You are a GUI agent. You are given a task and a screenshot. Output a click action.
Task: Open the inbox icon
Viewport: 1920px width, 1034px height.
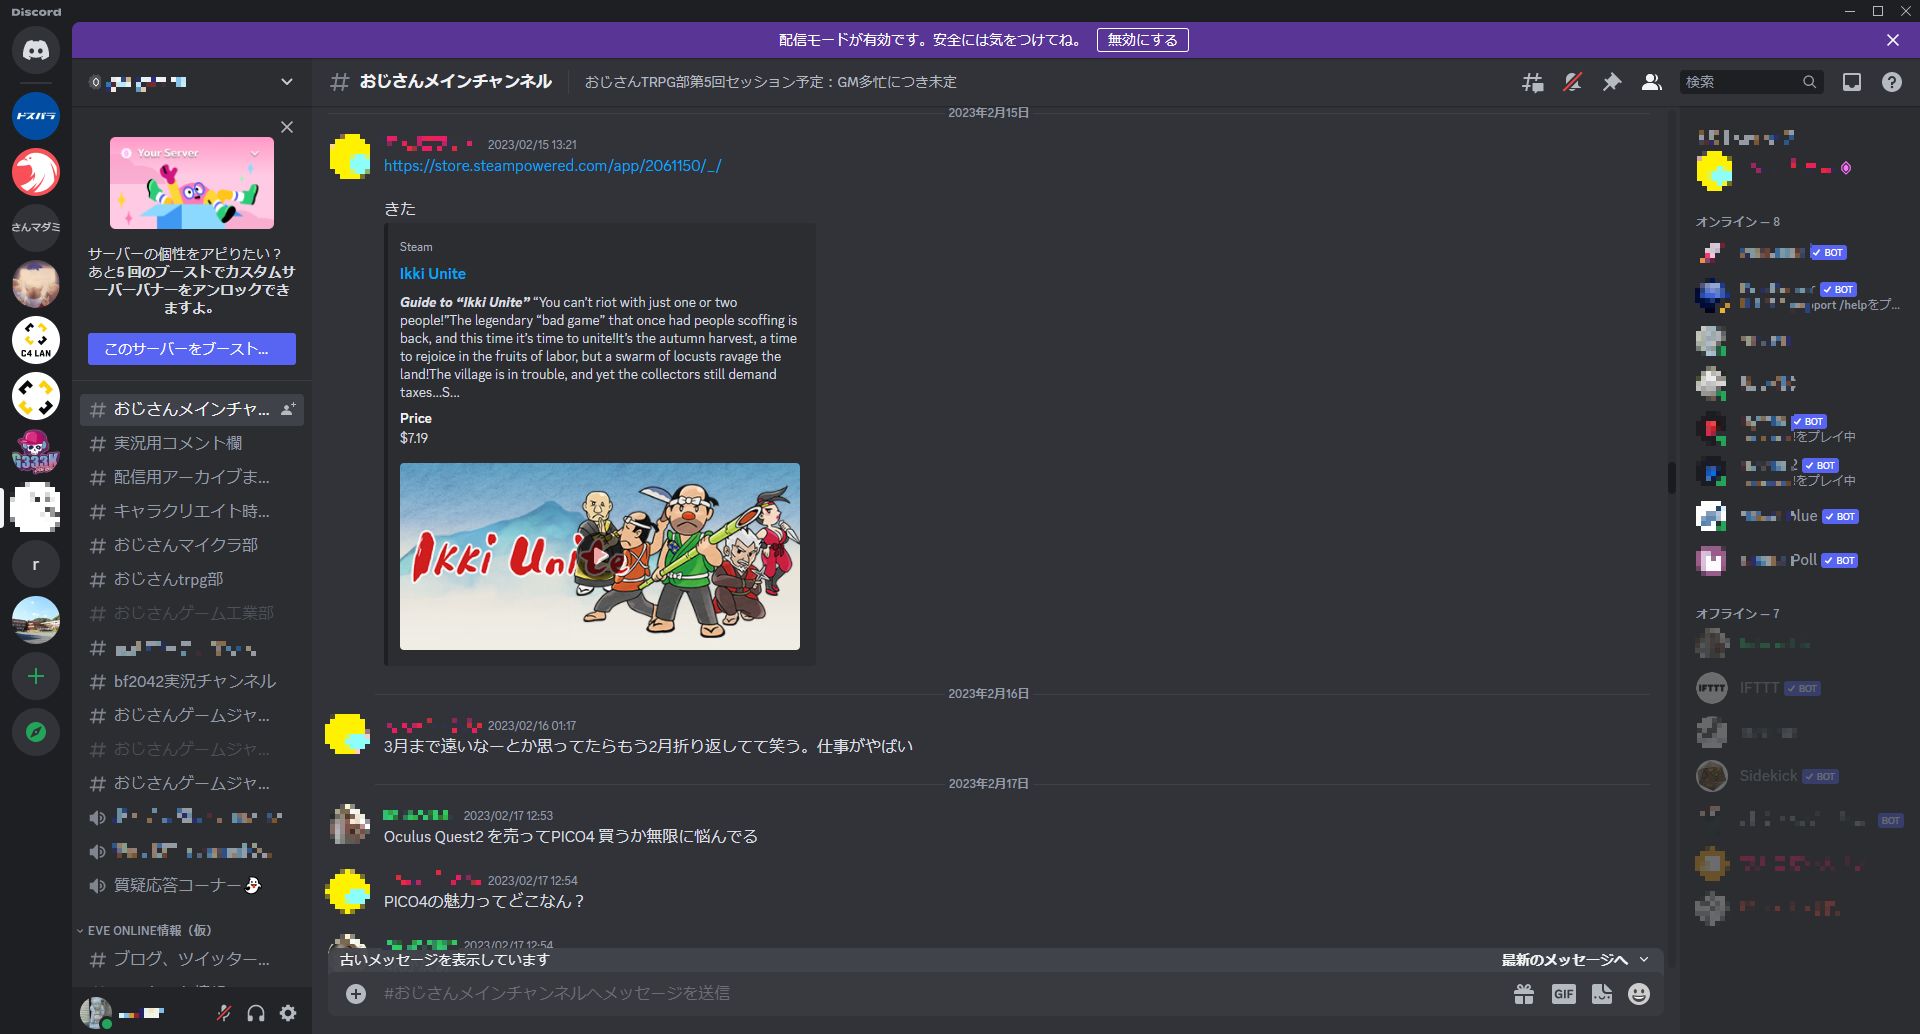1854,81
